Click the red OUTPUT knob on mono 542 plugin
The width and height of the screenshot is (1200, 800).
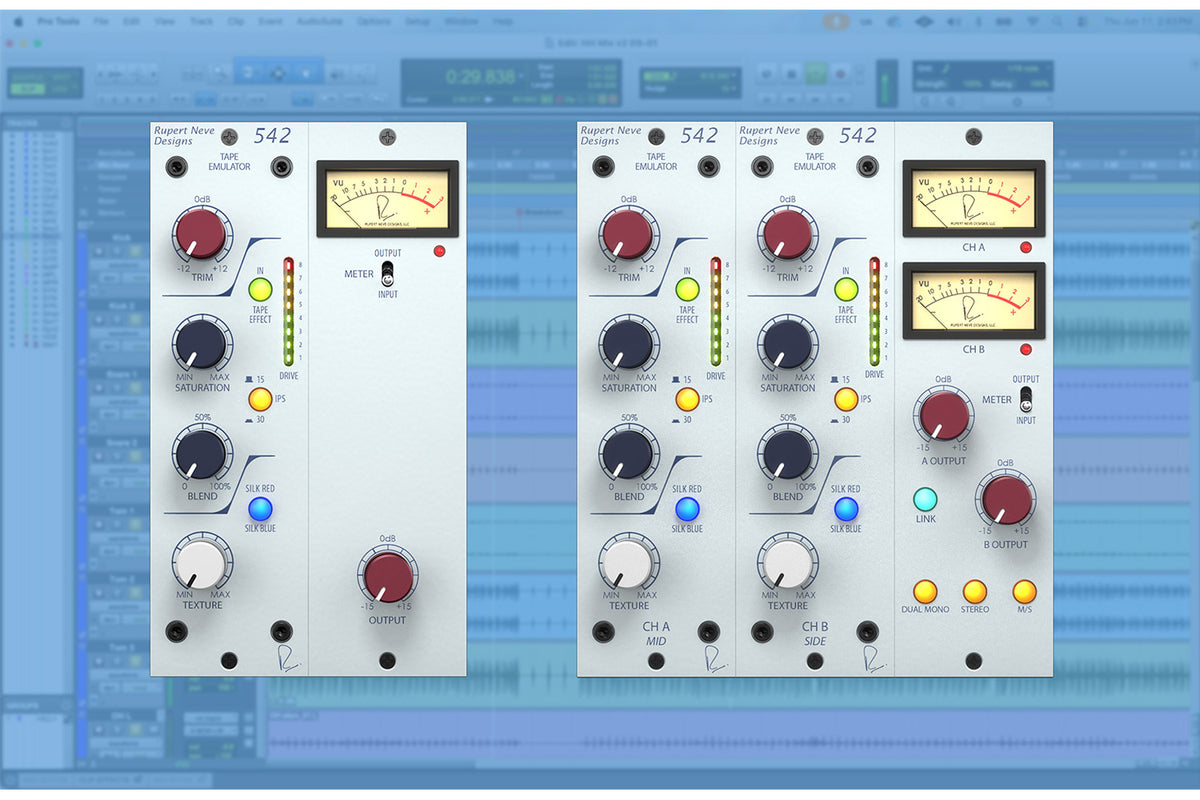[387, 577]
